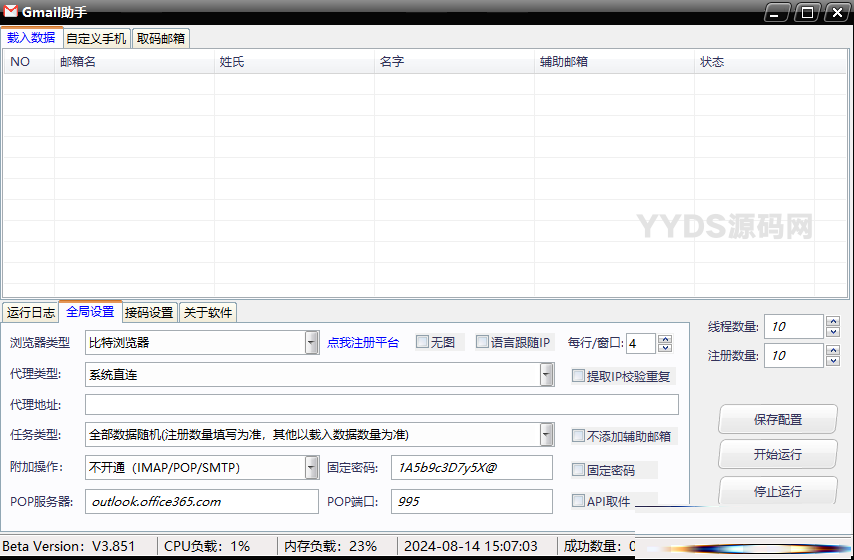Decrease registration count with down arrow
The width and height of the screenshot is (854, 560).
coord(833,360)
